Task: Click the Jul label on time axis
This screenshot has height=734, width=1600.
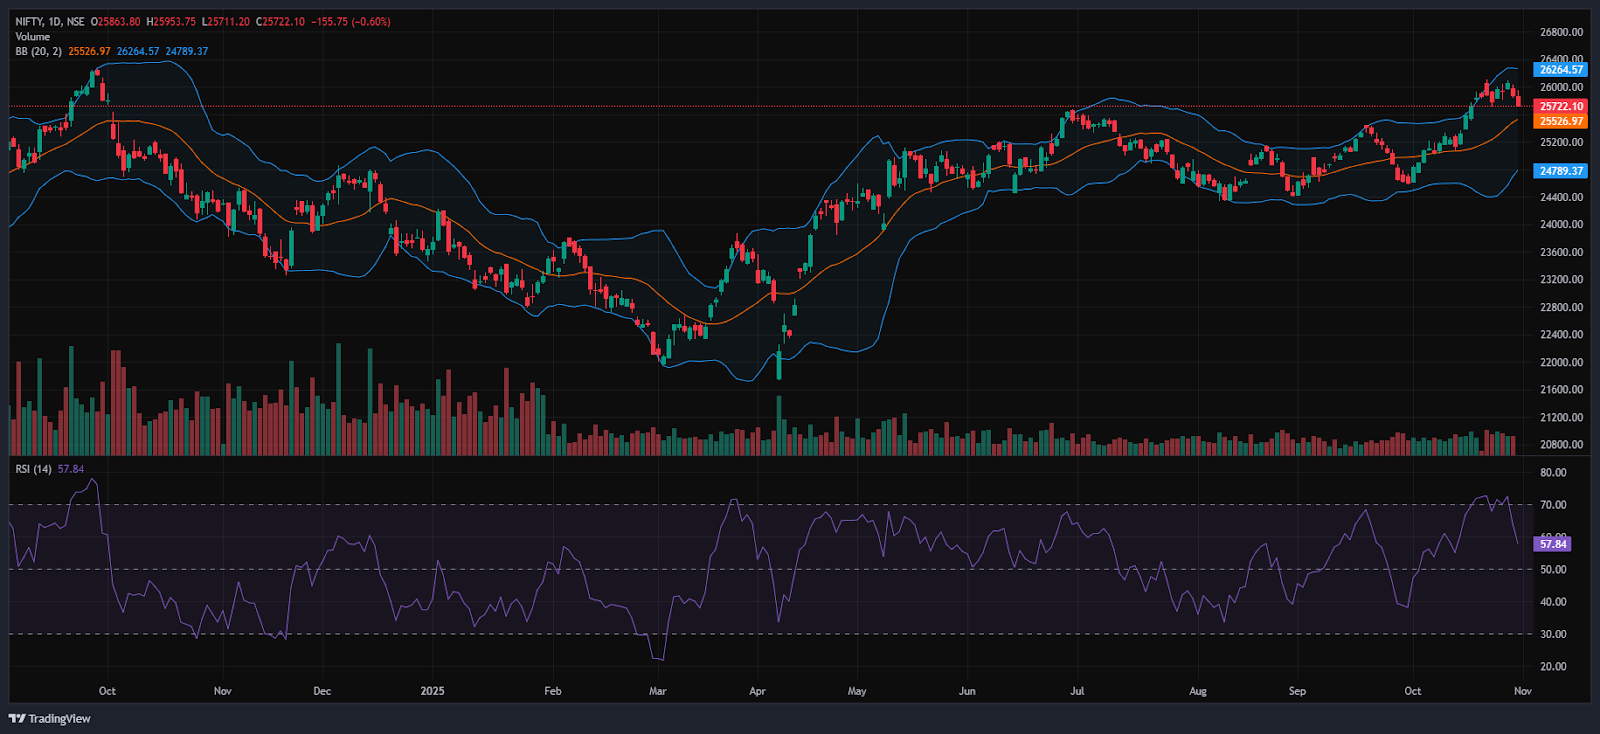Action: coord(1077,691)
